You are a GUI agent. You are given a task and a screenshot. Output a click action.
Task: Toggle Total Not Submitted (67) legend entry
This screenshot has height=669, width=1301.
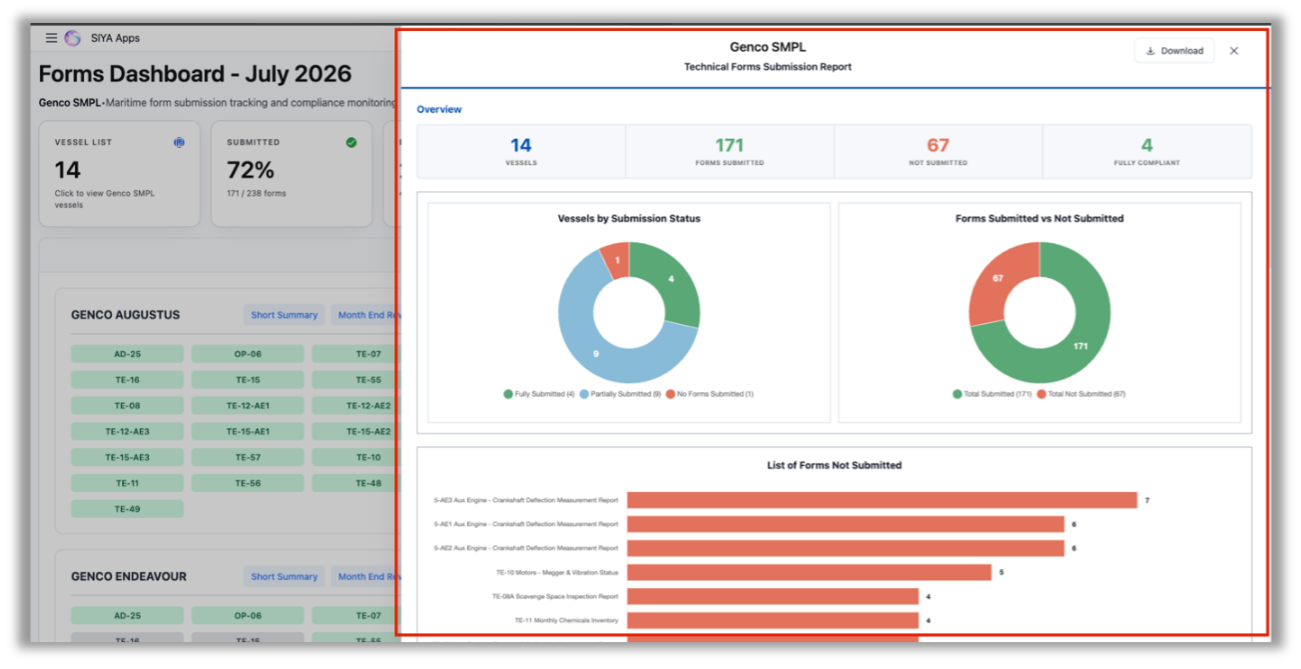tap(1081, 394)
